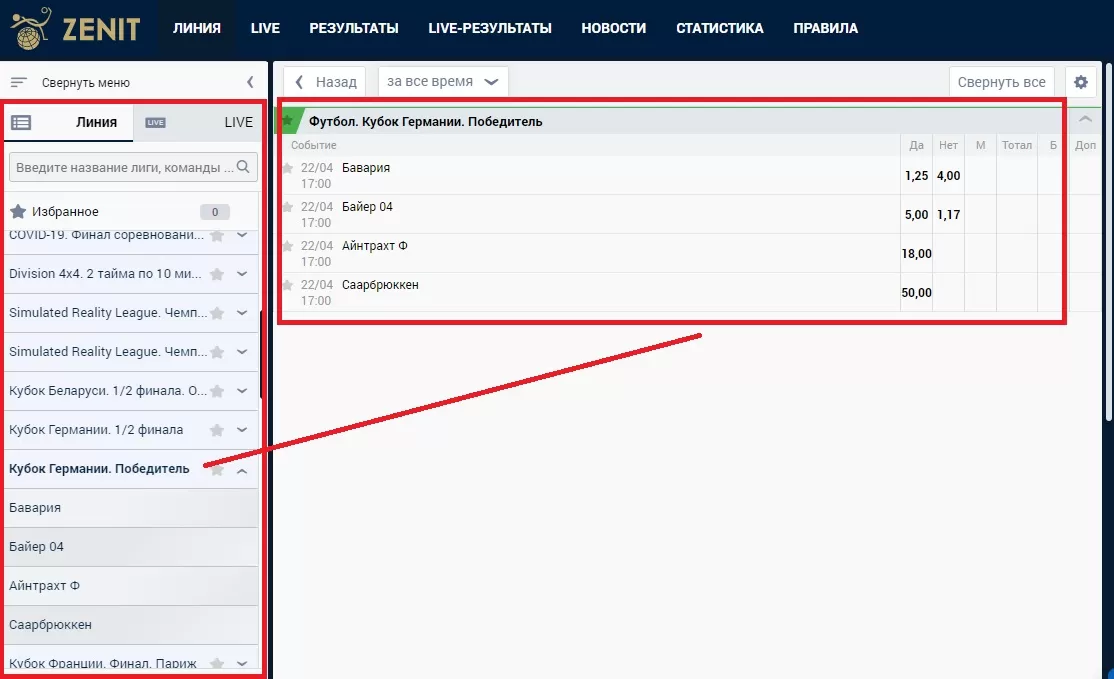Click the Избранное star icon
Screen dimensions: 1114x679
pyautogui.click(x=18, y=212)
